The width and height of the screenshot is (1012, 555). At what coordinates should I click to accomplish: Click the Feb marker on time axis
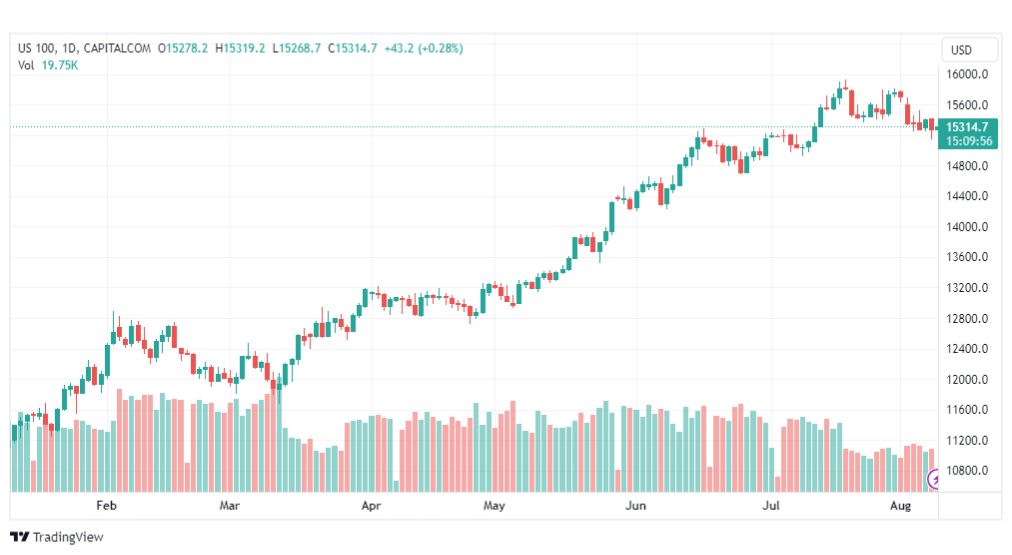click(x=106, y=505)
